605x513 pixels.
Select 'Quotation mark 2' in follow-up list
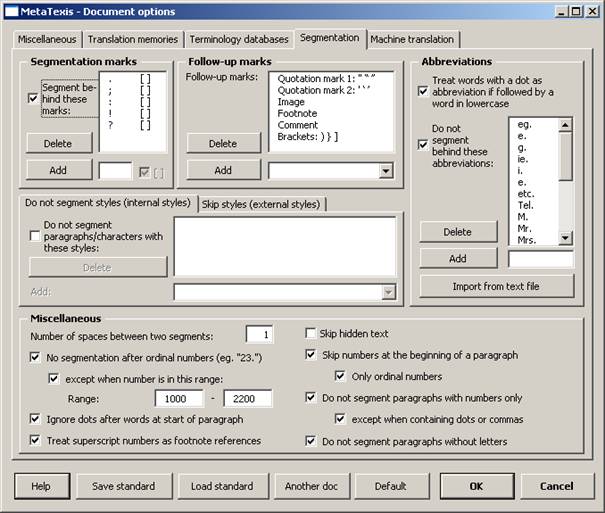tap(324, 90)
